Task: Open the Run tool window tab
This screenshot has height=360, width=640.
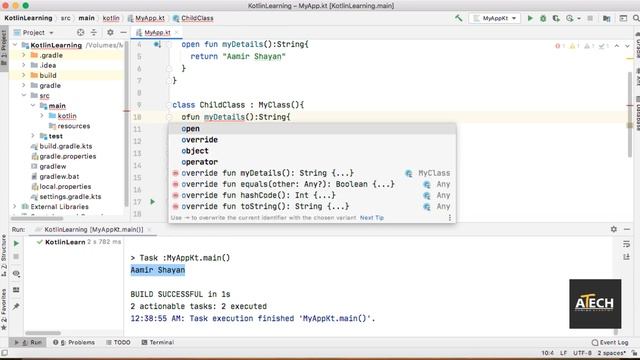Action: coord(28,342)
